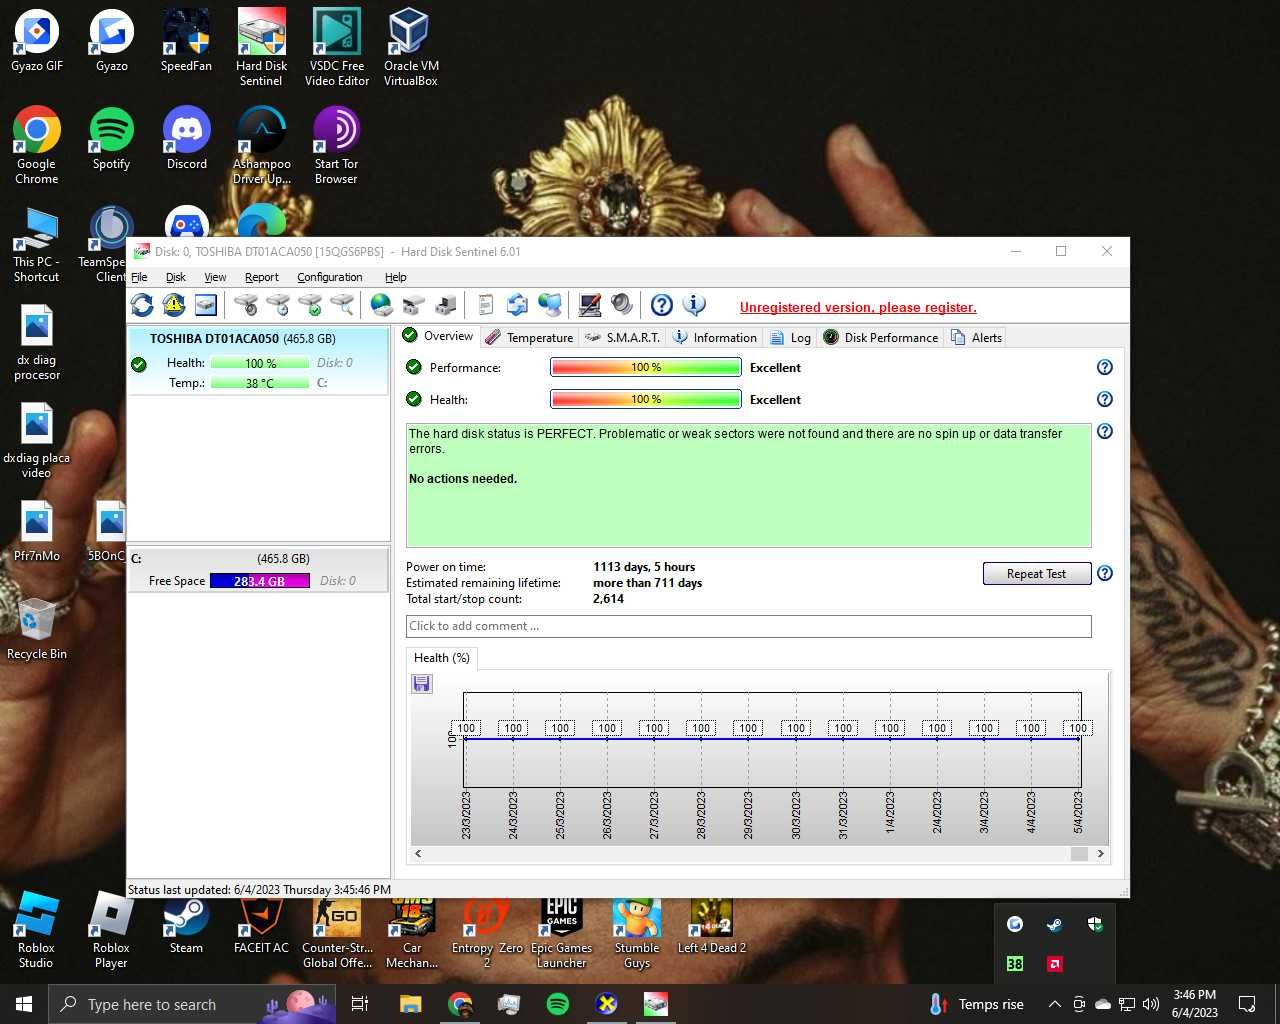Open the Help menu
The height and width of the screenshot is (1024, 1280).
(x=396, y=277)
